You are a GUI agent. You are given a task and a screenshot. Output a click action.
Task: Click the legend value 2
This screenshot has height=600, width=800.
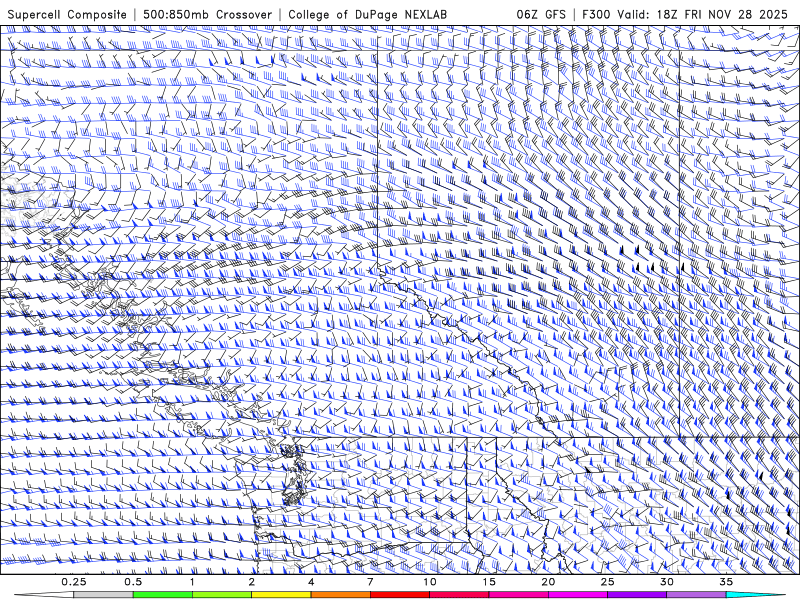pyautogui.click(x=252, y=582)
